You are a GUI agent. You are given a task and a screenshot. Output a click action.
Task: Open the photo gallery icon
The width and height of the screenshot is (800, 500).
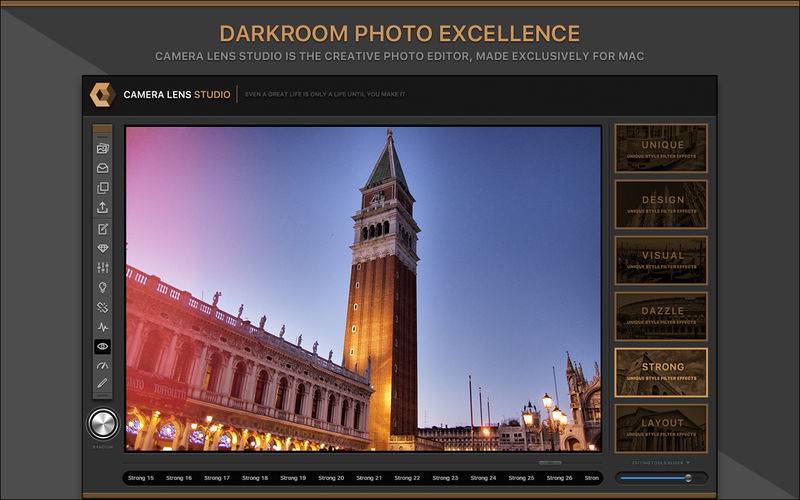coord(103,148)
